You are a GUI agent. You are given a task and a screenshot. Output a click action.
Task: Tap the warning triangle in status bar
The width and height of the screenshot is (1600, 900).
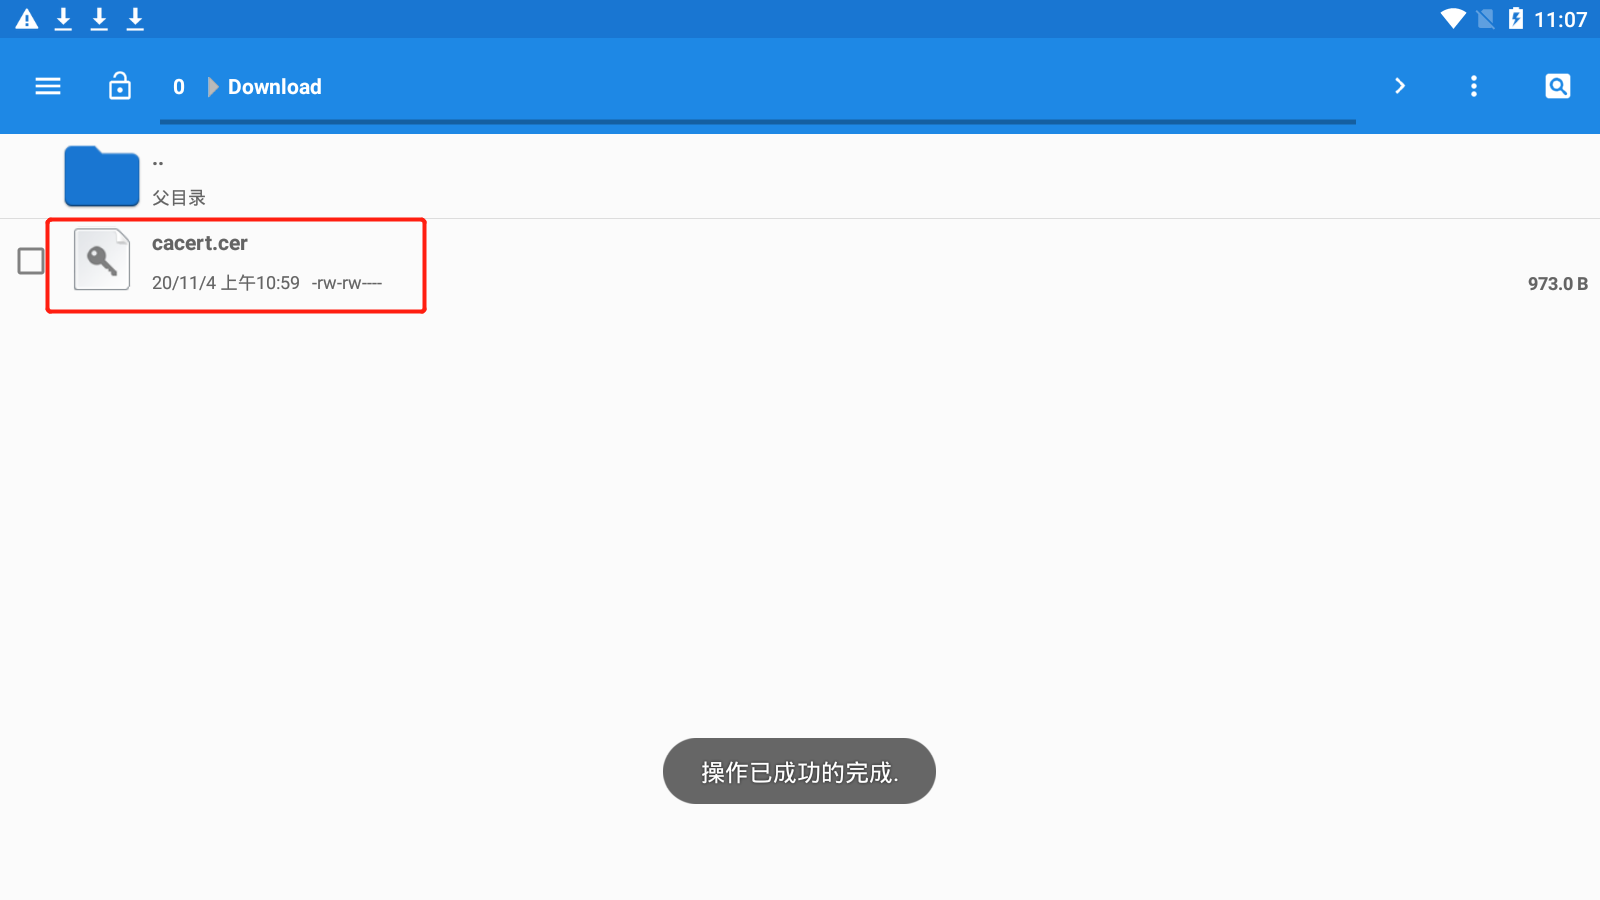tap(27, 19)
